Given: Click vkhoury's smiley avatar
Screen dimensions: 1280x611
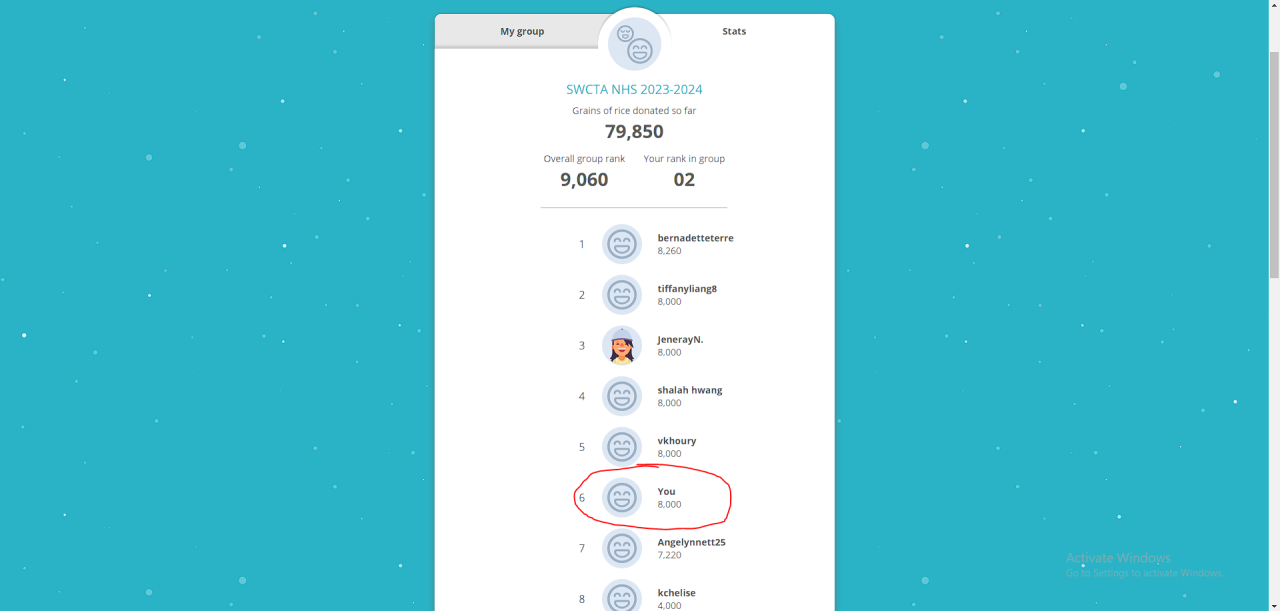Looking at the screenshot, I should [622, 447].
